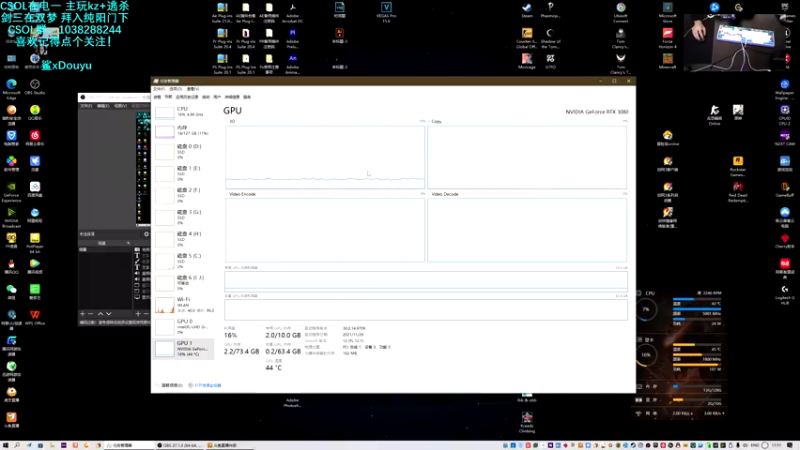The width and height of the screenshot is (800, 450).
Task: Collapse Task Manager with 简略信息
Action: click(169, 385)
